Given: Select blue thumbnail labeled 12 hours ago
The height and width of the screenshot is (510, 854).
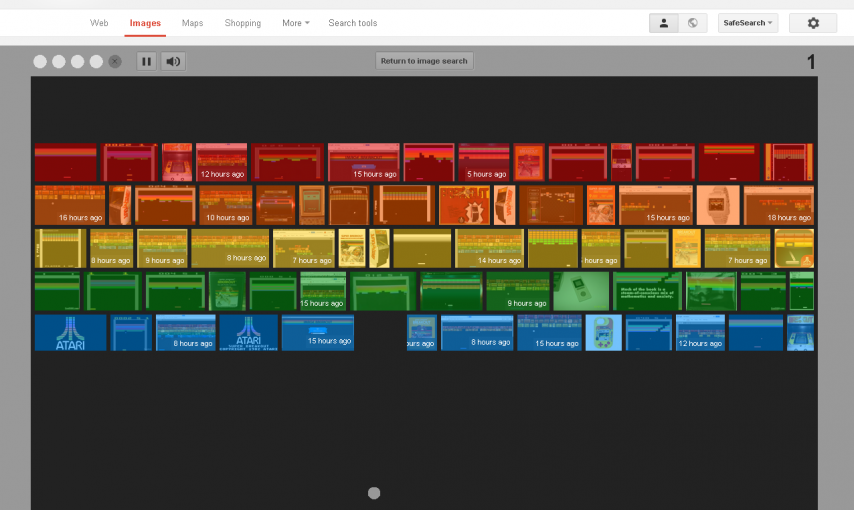Looking at the screenshot, I should pos(700,332).
